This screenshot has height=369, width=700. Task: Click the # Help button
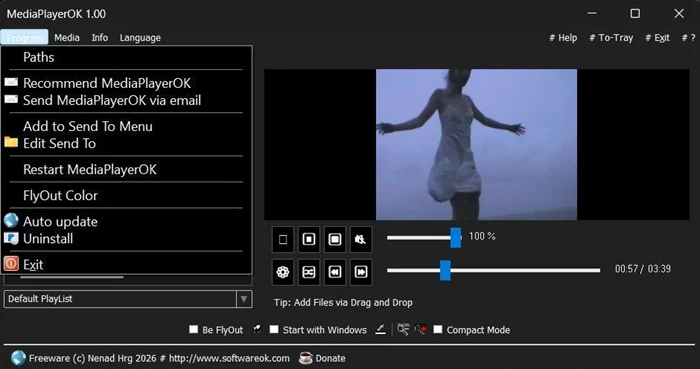[x=563, y=38]
